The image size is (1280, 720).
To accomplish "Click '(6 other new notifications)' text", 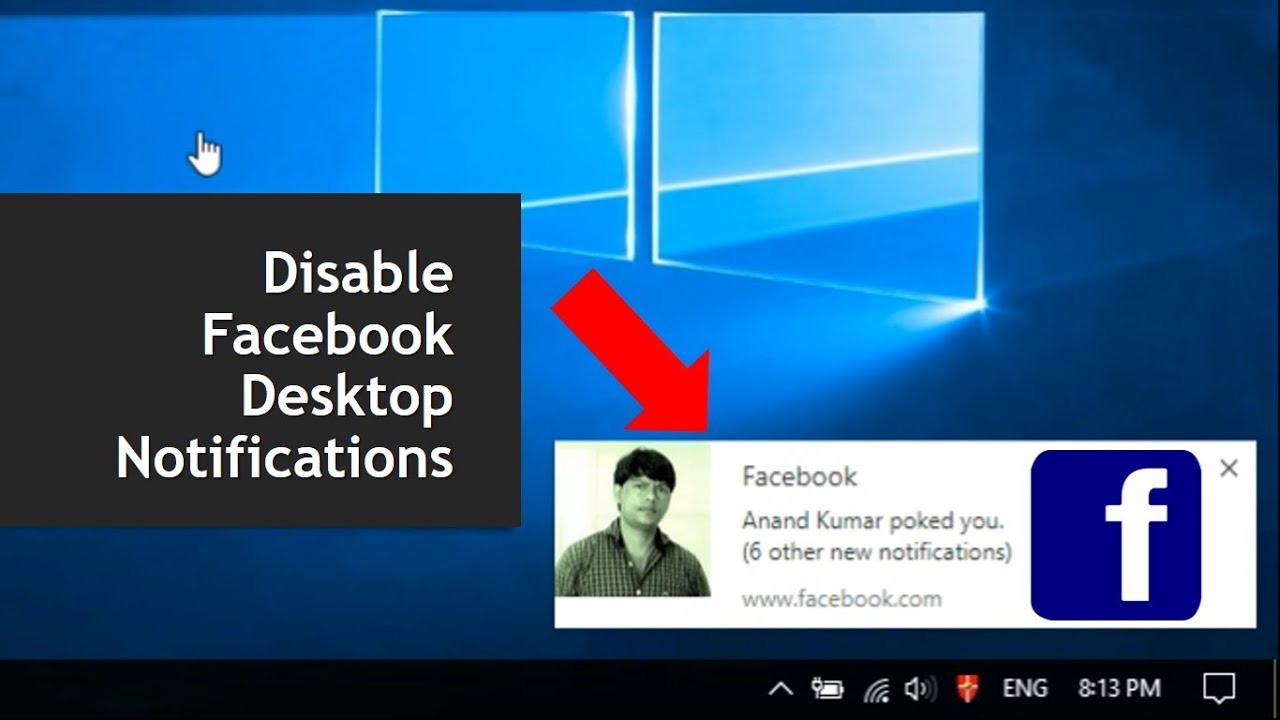I will coord(877,552).
